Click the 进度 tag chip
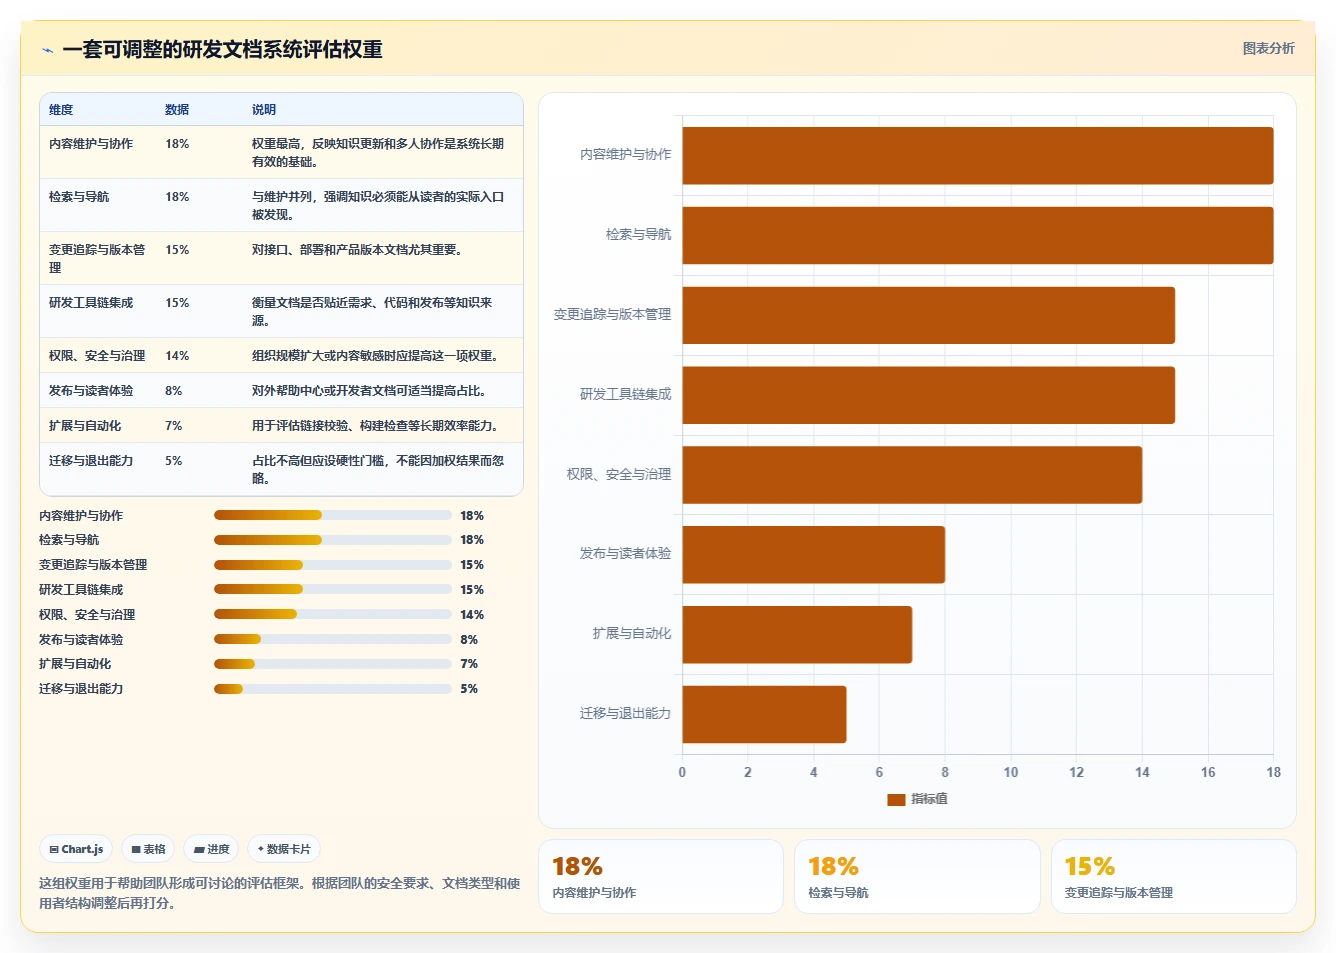 pos(211,849)
